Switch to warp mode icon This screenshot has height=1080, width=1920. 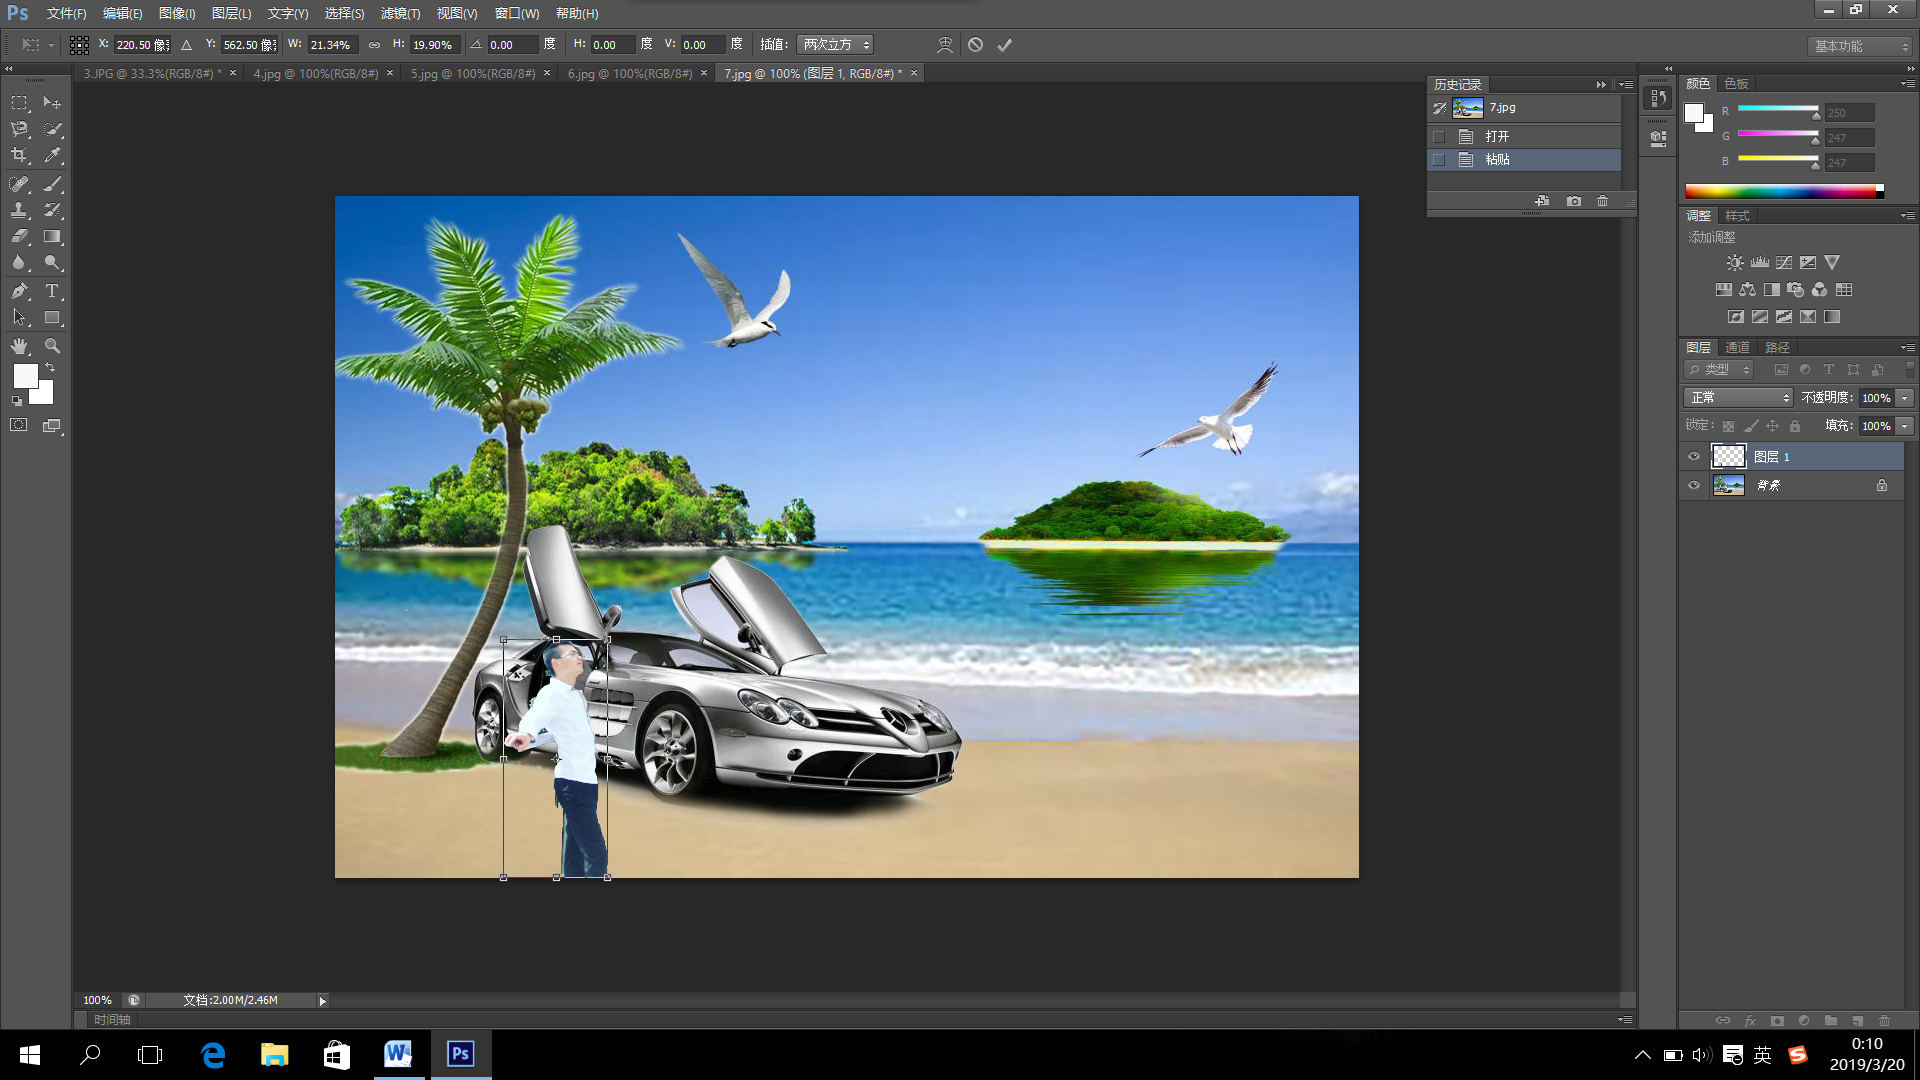tap(945, 45)
